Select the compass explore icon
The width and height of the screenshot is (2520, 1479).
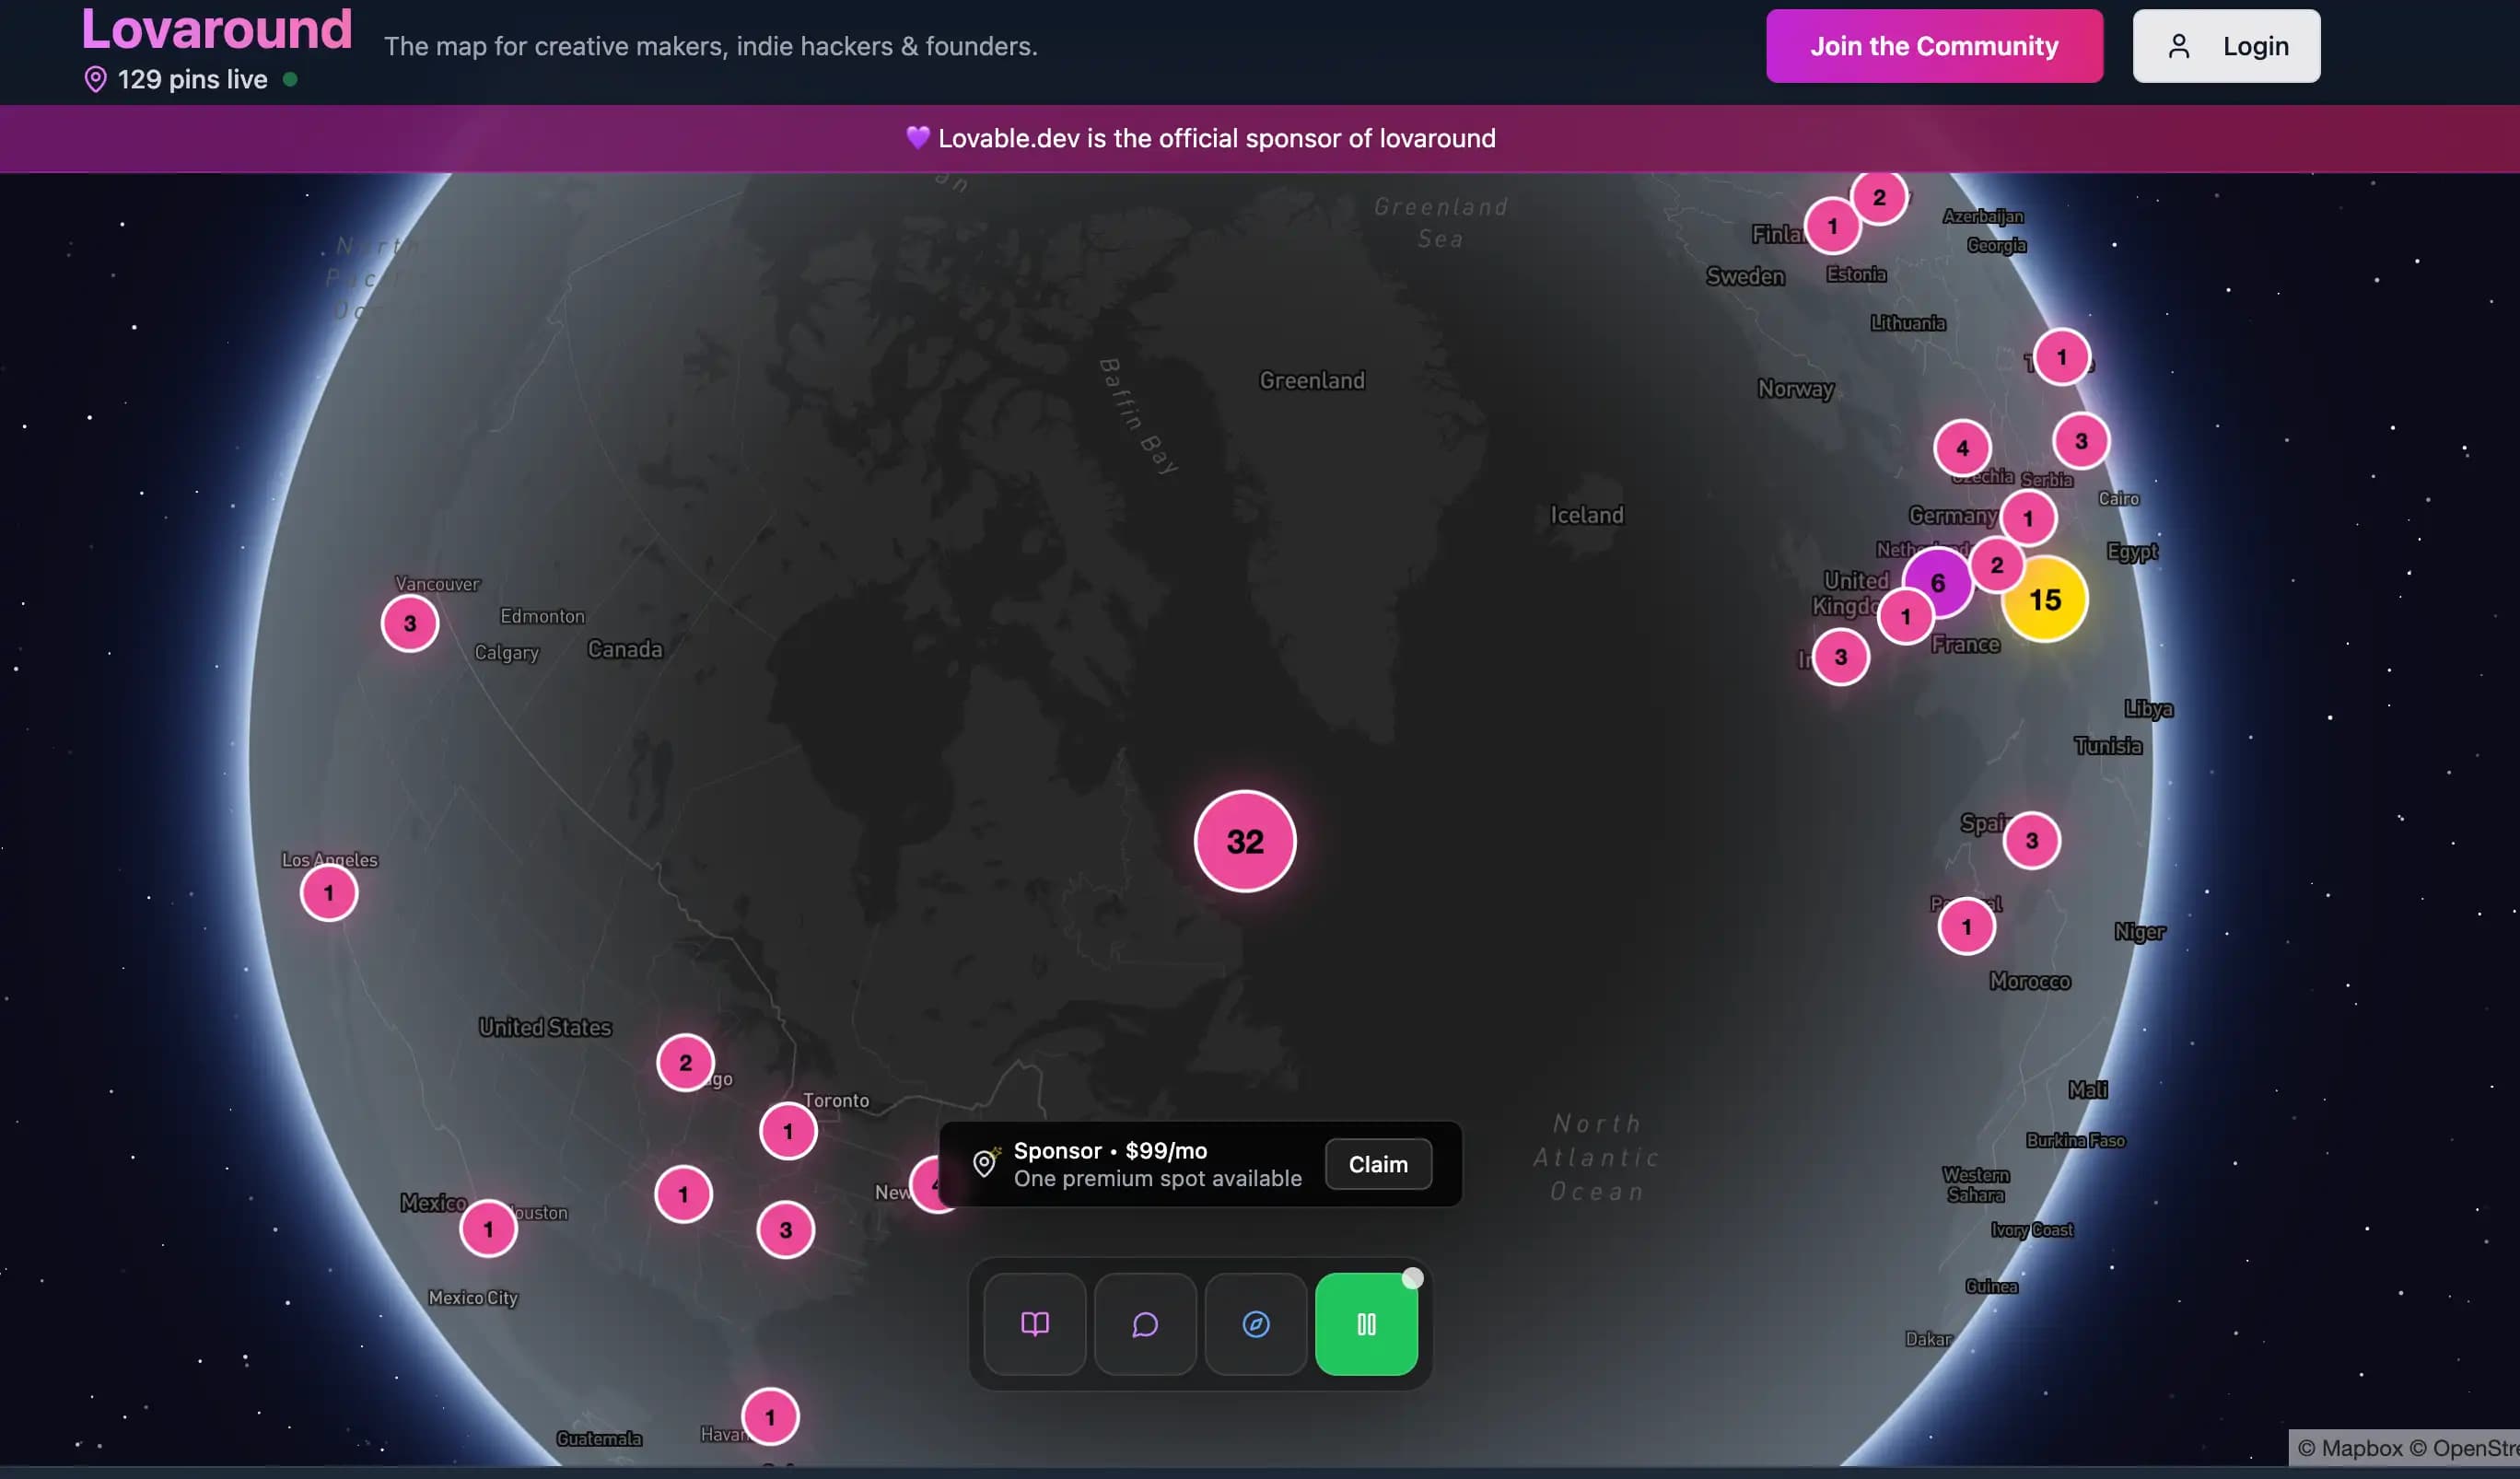1256,1324
